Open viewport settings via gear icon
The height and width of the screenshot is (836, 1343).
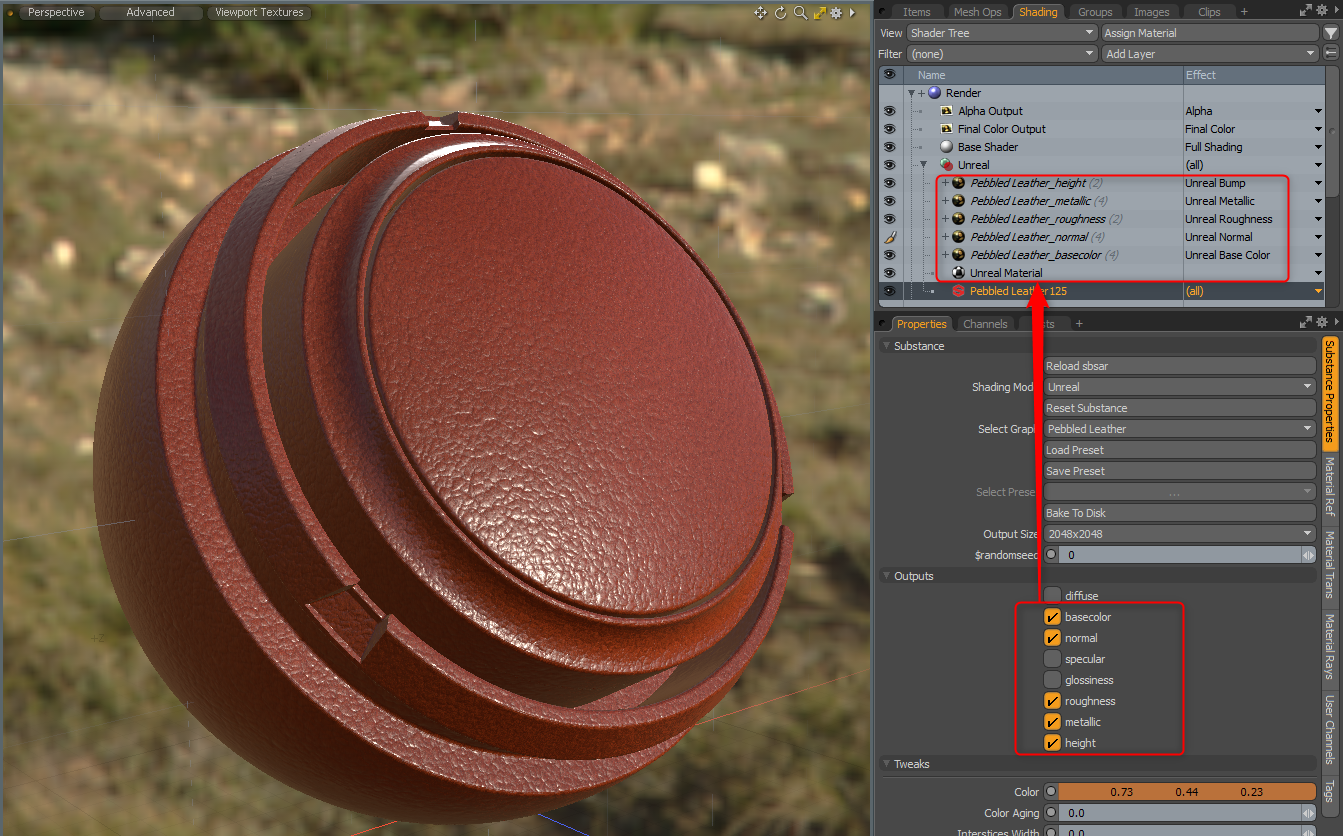tap(835, 12)
